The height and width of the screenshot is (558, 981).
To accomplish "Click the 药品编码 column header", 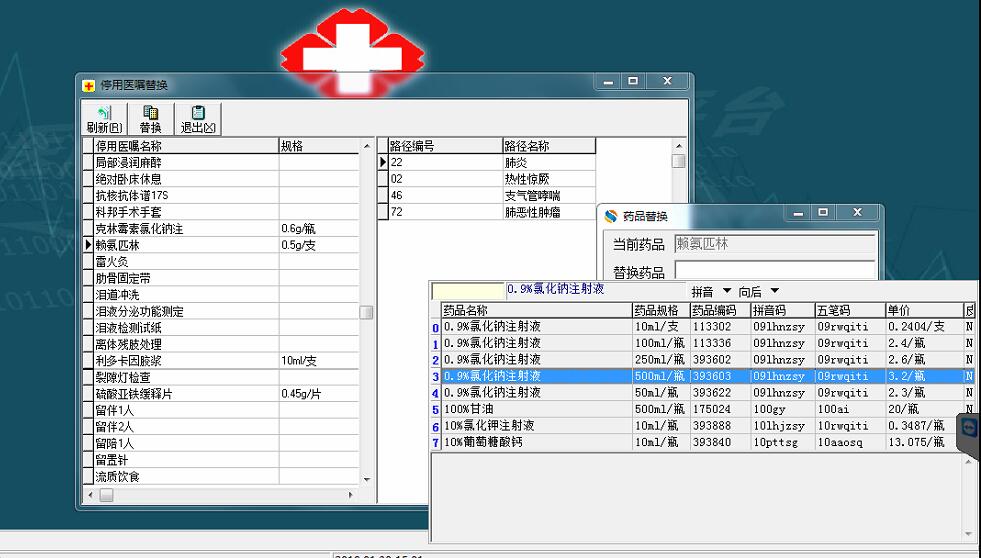I will (720, 310).
